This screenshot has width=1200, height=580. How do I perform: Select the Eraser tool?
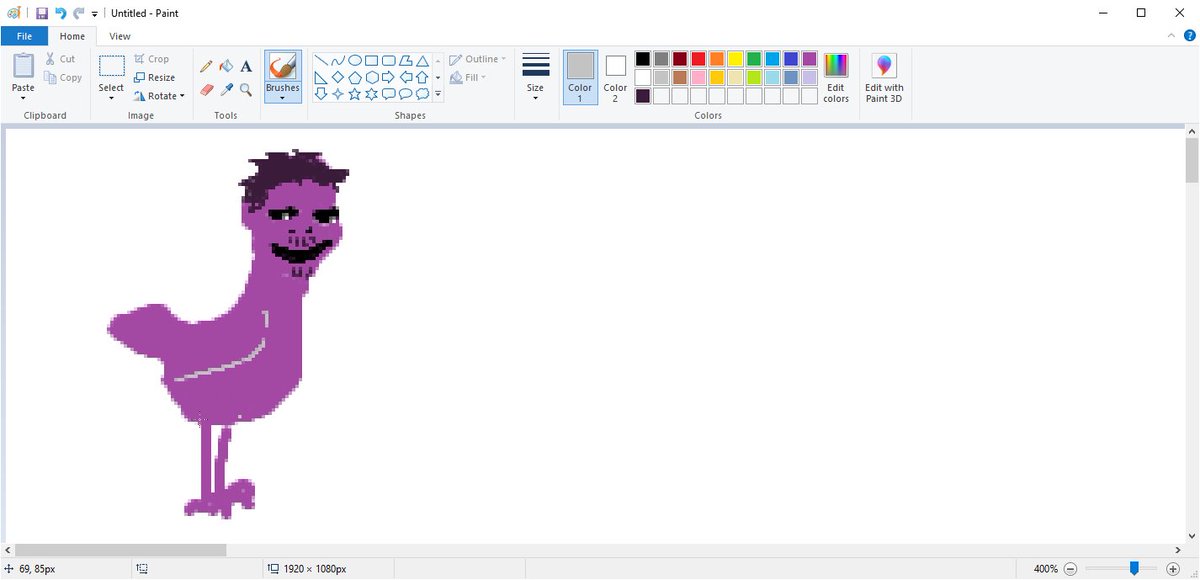click(x=207, y=89)
